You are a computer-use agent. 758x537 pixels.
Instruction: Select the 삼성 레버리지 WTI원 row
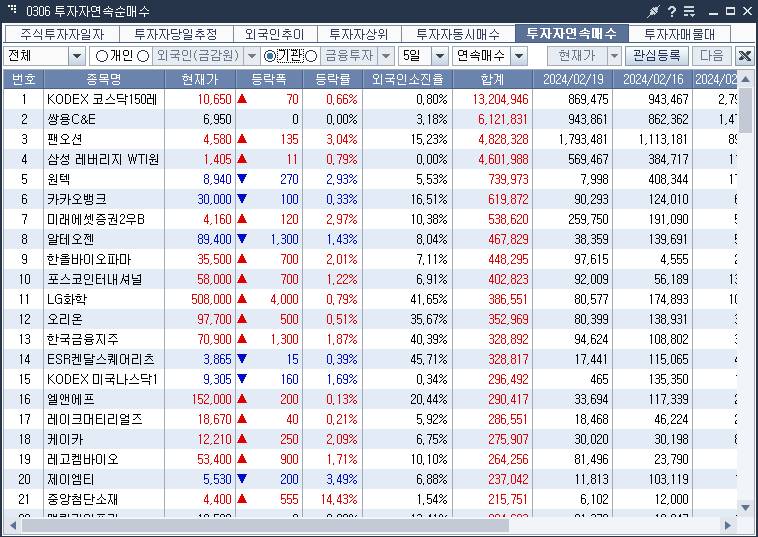(370, 159)
